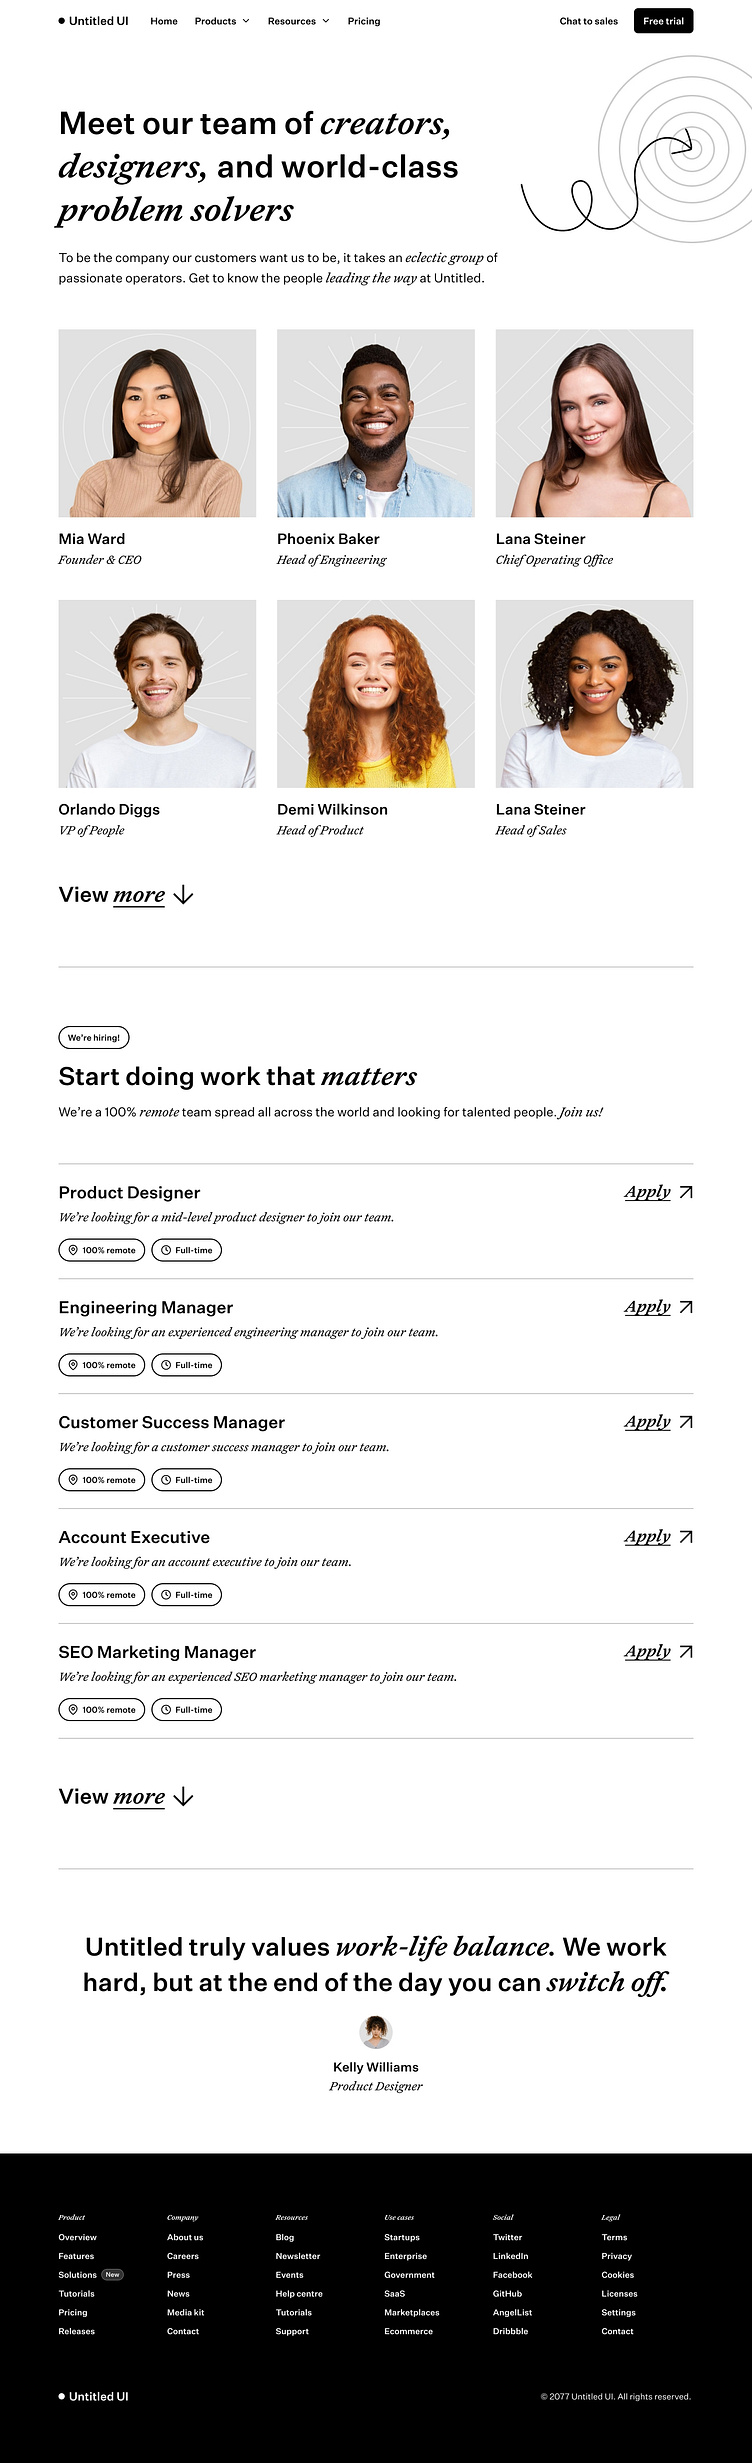Apply for the Customer Success Manager job
The height and width of the screenshot is (2463, 752).
647,1421
